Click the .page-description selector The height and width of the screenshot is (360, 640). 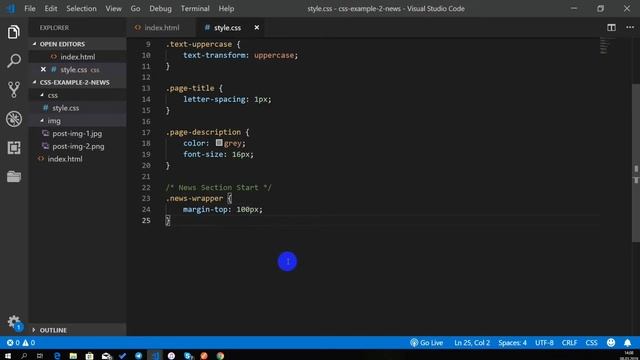pos(203,132)
